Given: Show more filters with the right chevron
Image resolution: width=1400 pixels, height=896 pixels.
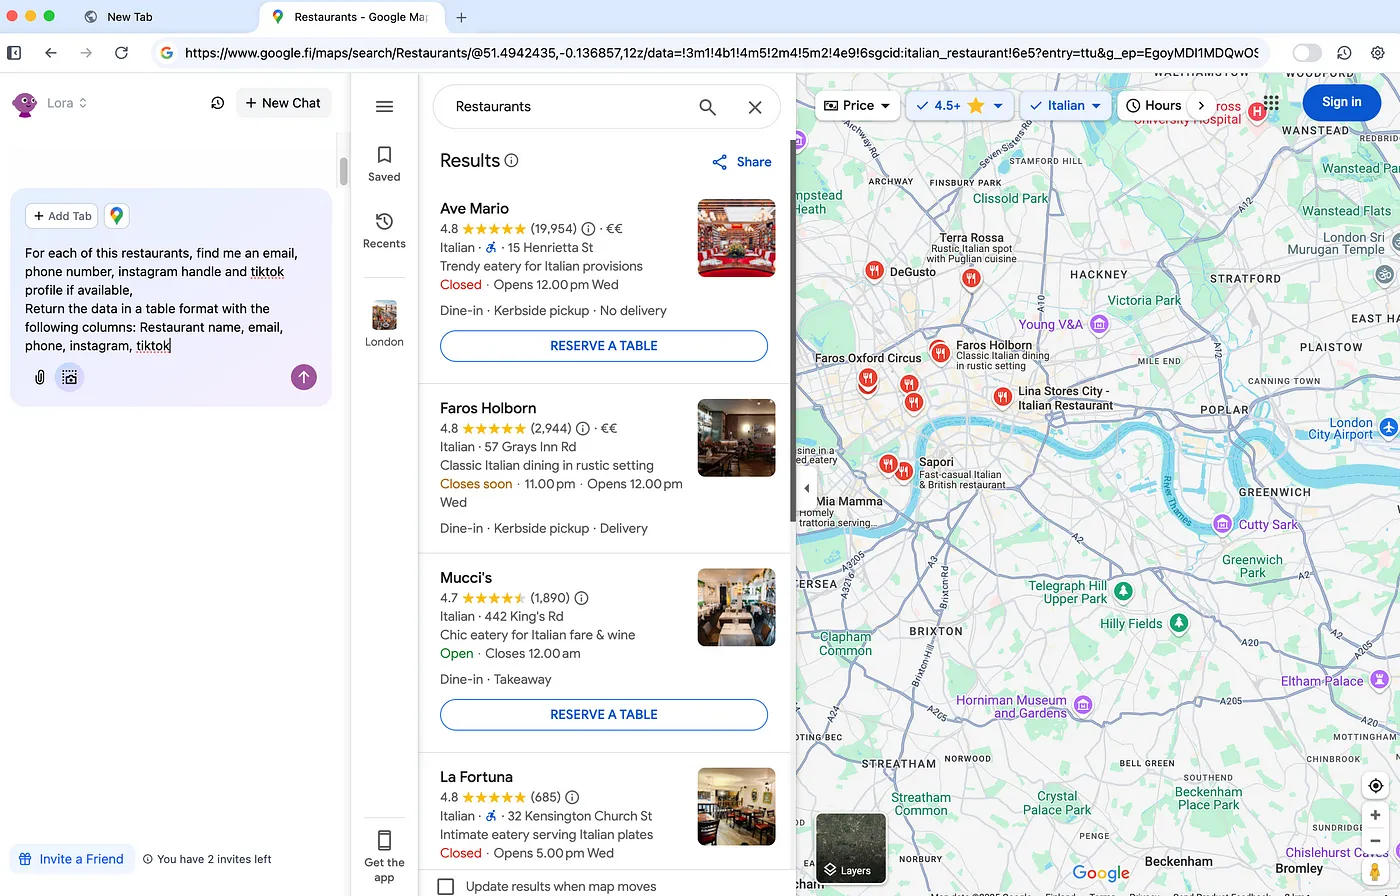Looking at the screenshot, I should (x=1201, y=105).
